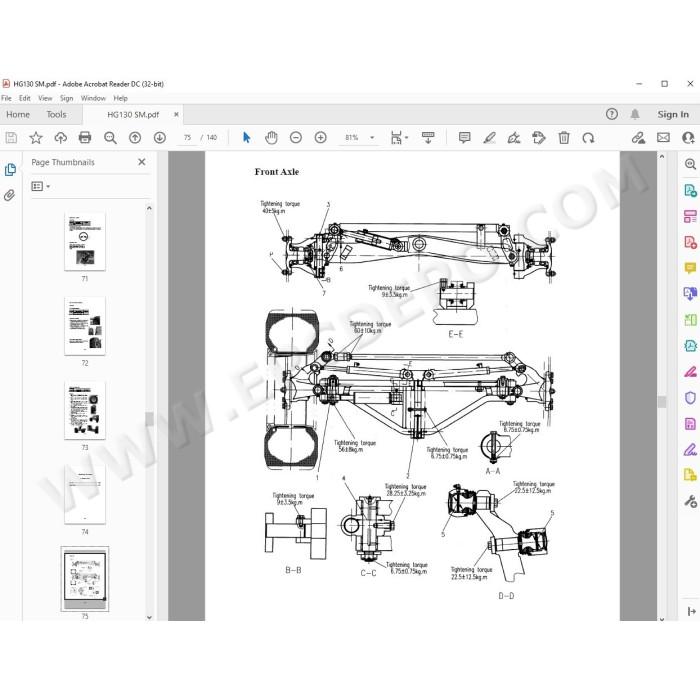700x700 pixels.
Task: Open the fit page options dropdown
Action: [x=399, y=138]
